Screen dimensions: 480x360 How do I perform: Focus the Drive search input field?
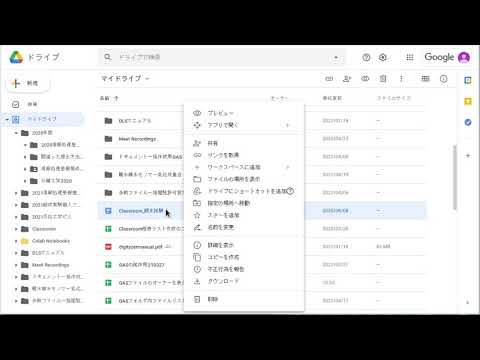[x=223, y=57]
